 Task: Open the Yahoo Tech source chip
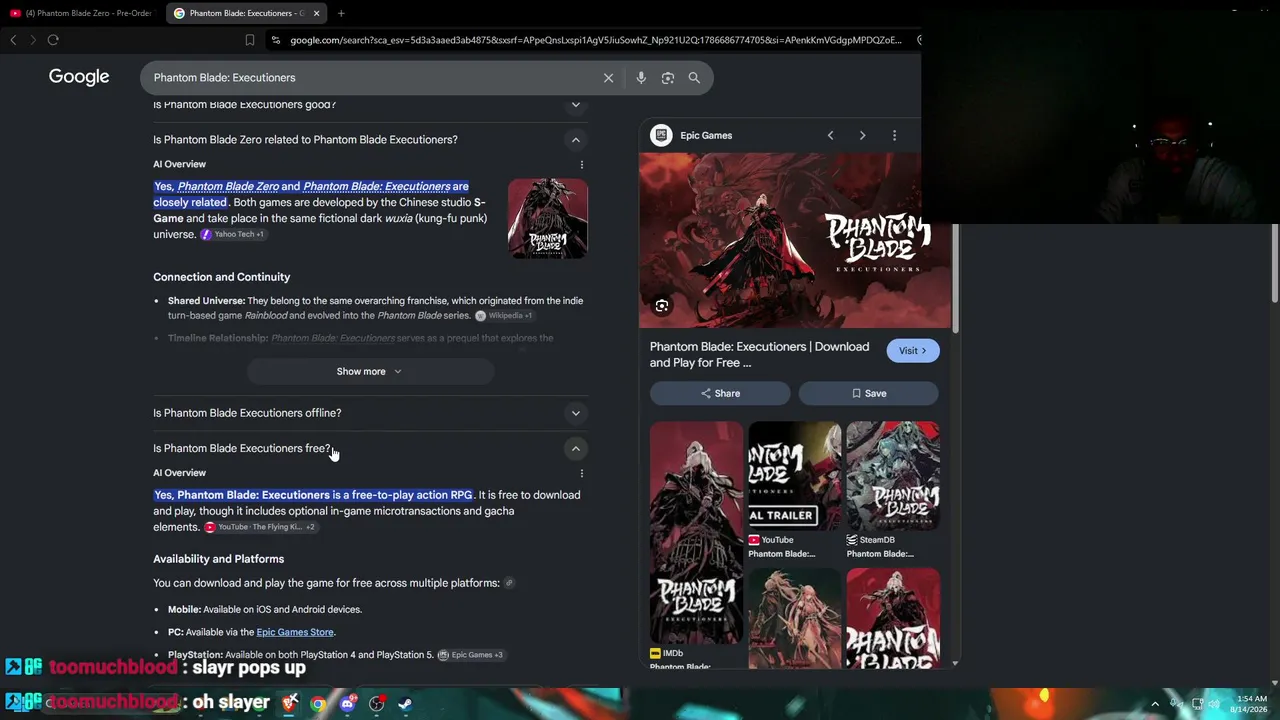point(233,234)
